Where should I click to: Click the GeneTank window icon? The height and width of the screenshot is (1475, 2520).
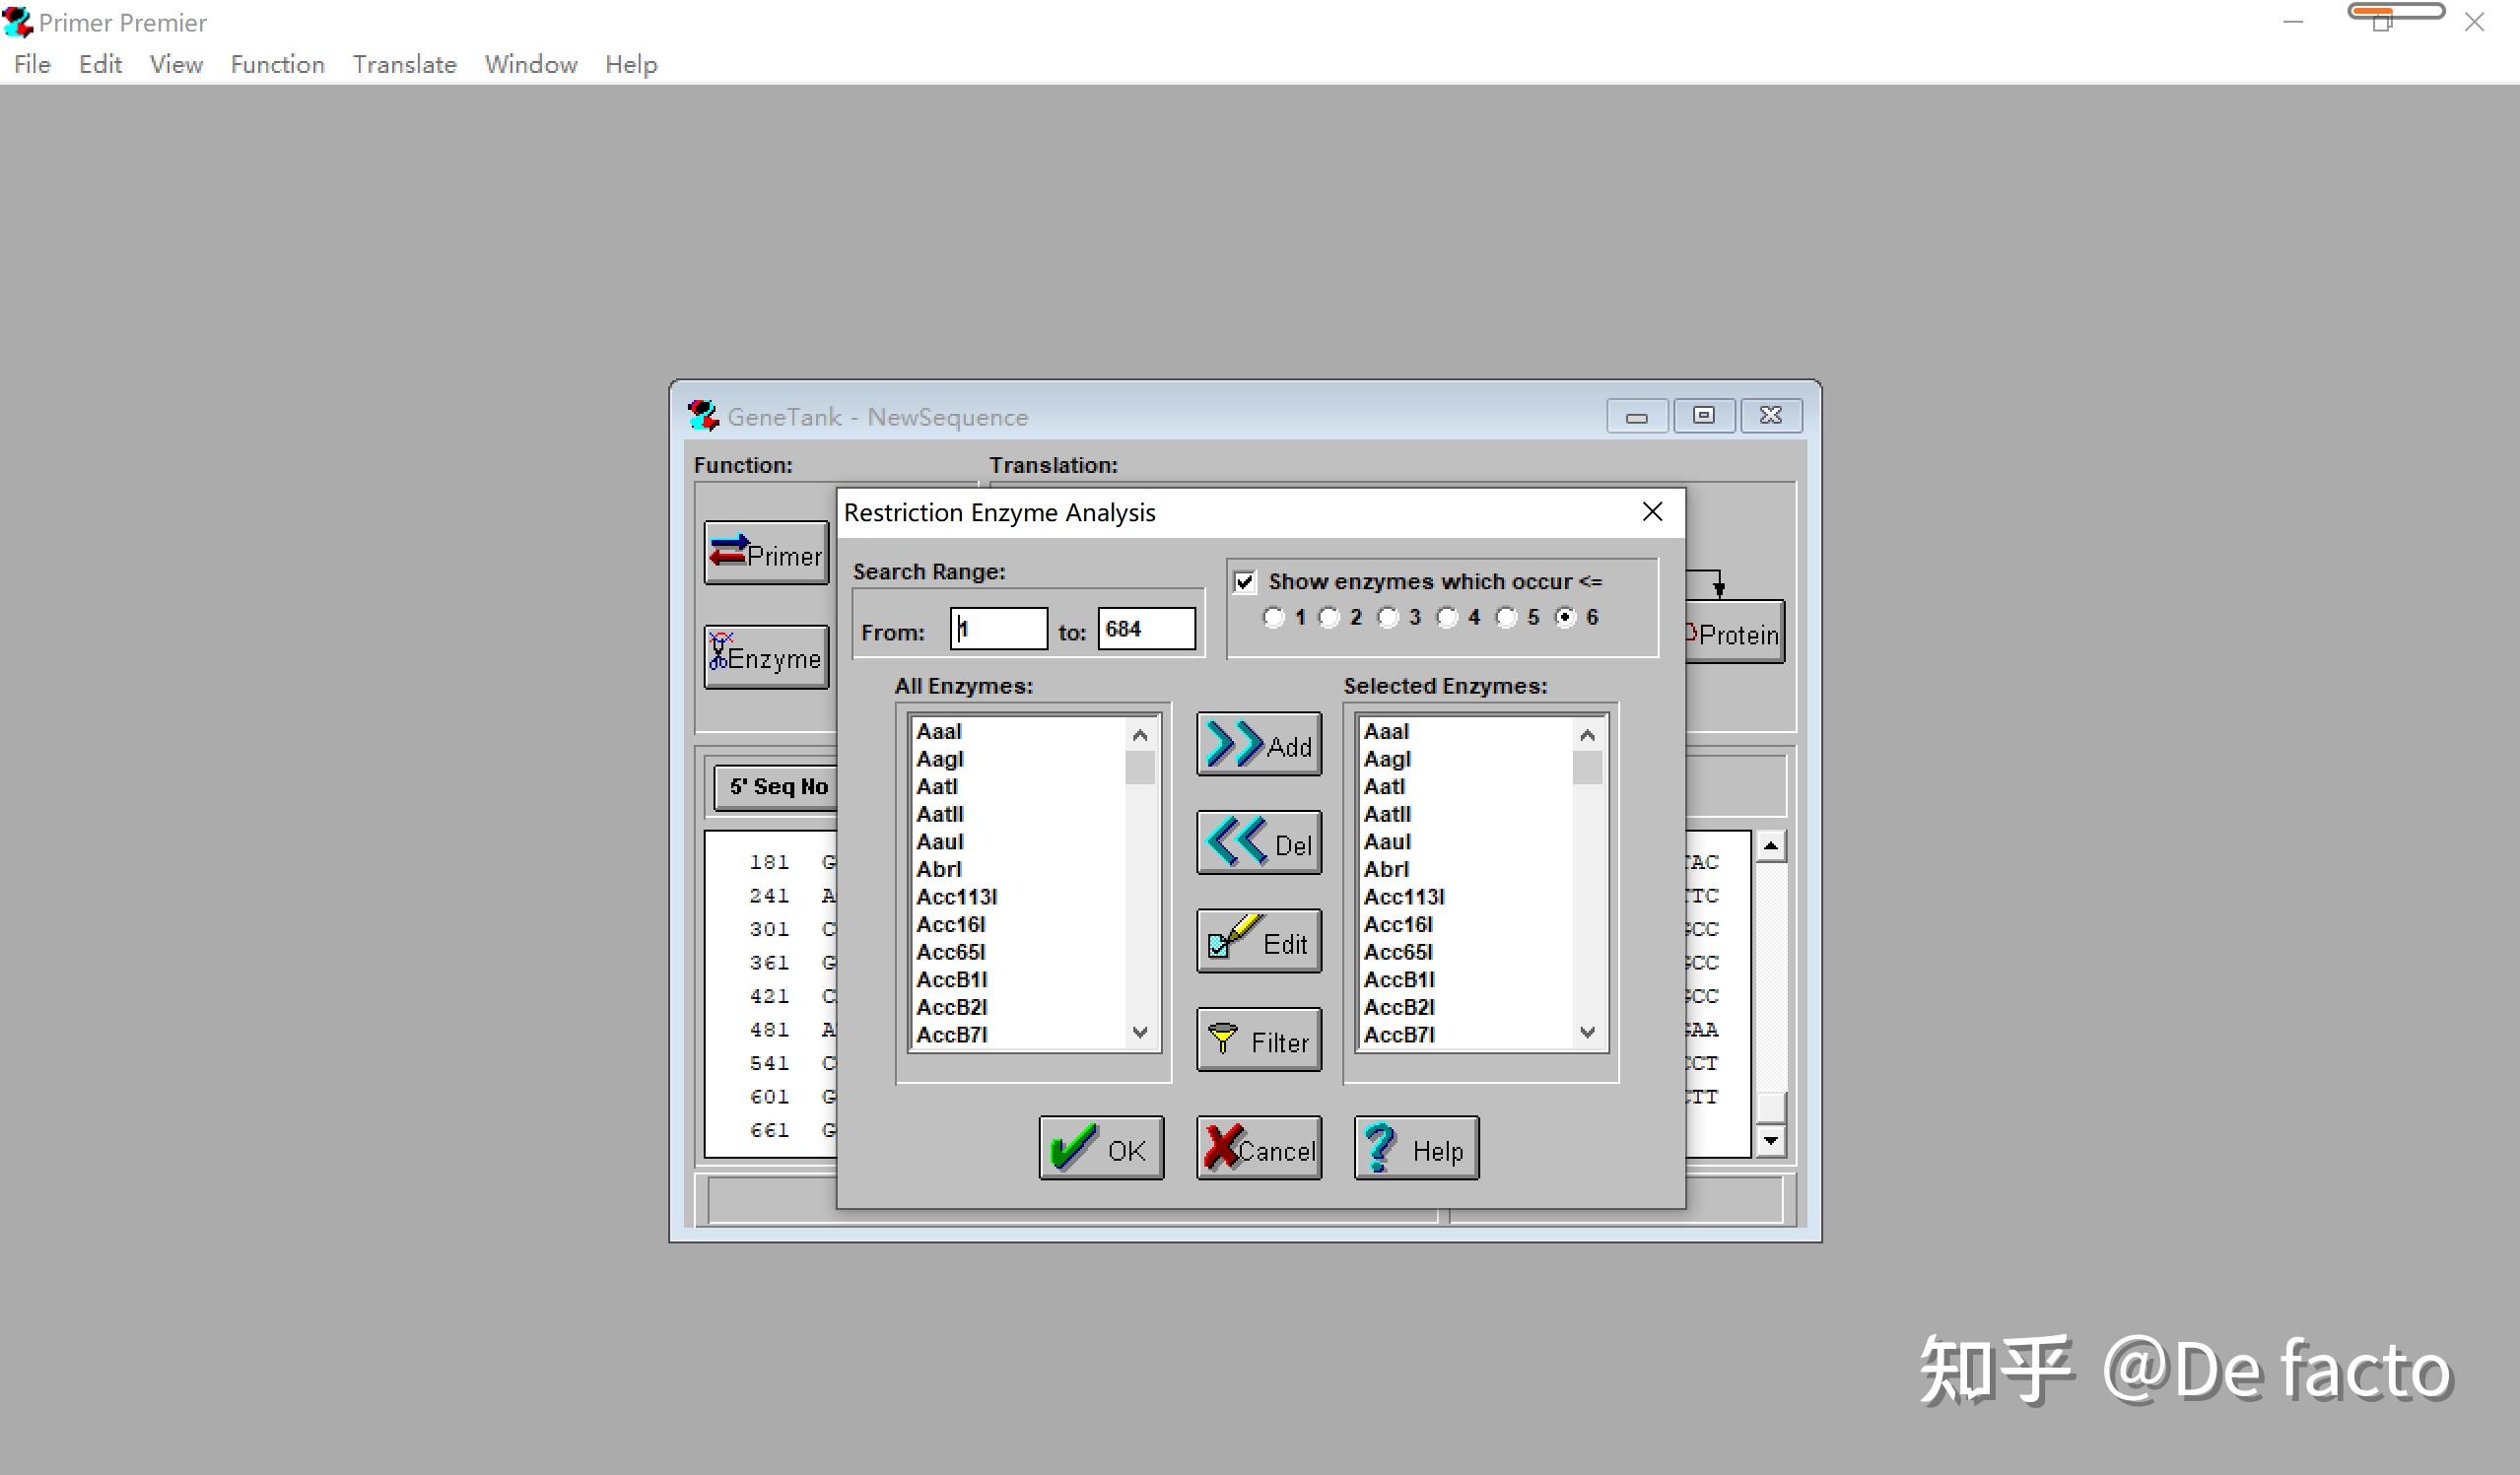(x=703, y=416)
